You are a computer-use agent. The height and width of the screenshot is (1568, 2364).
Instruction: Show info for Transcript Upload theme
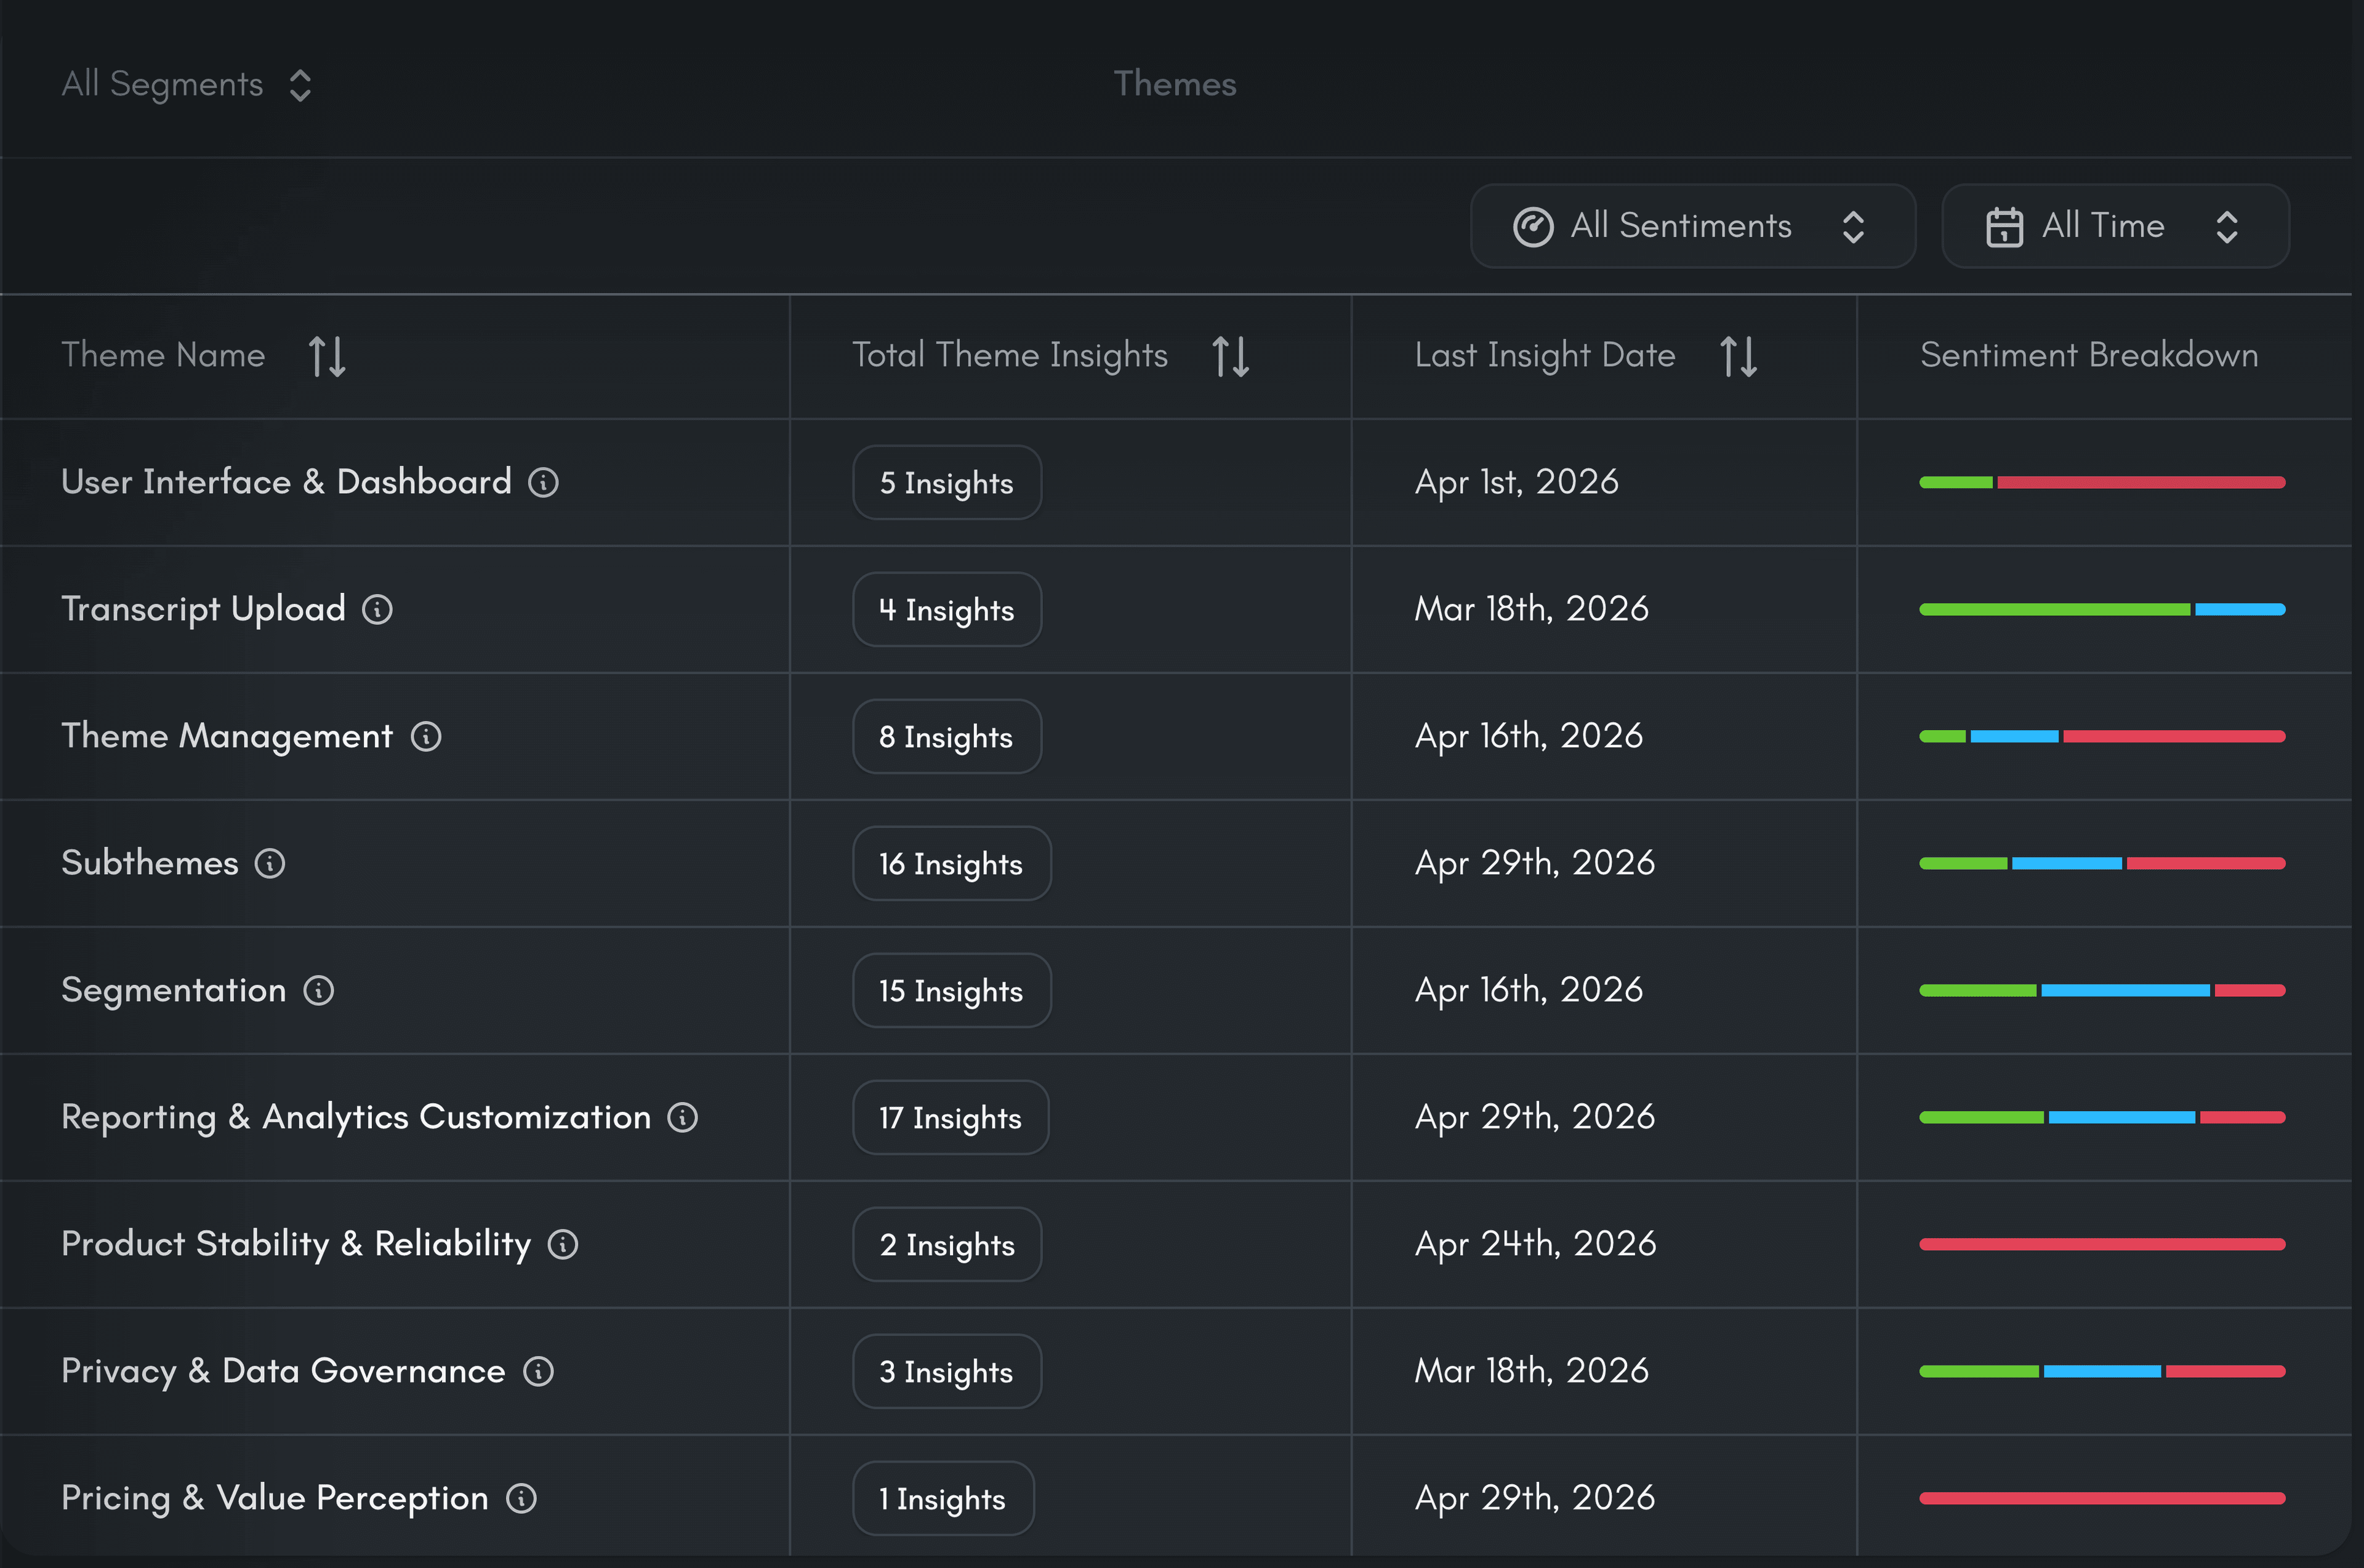pos(377,610)
